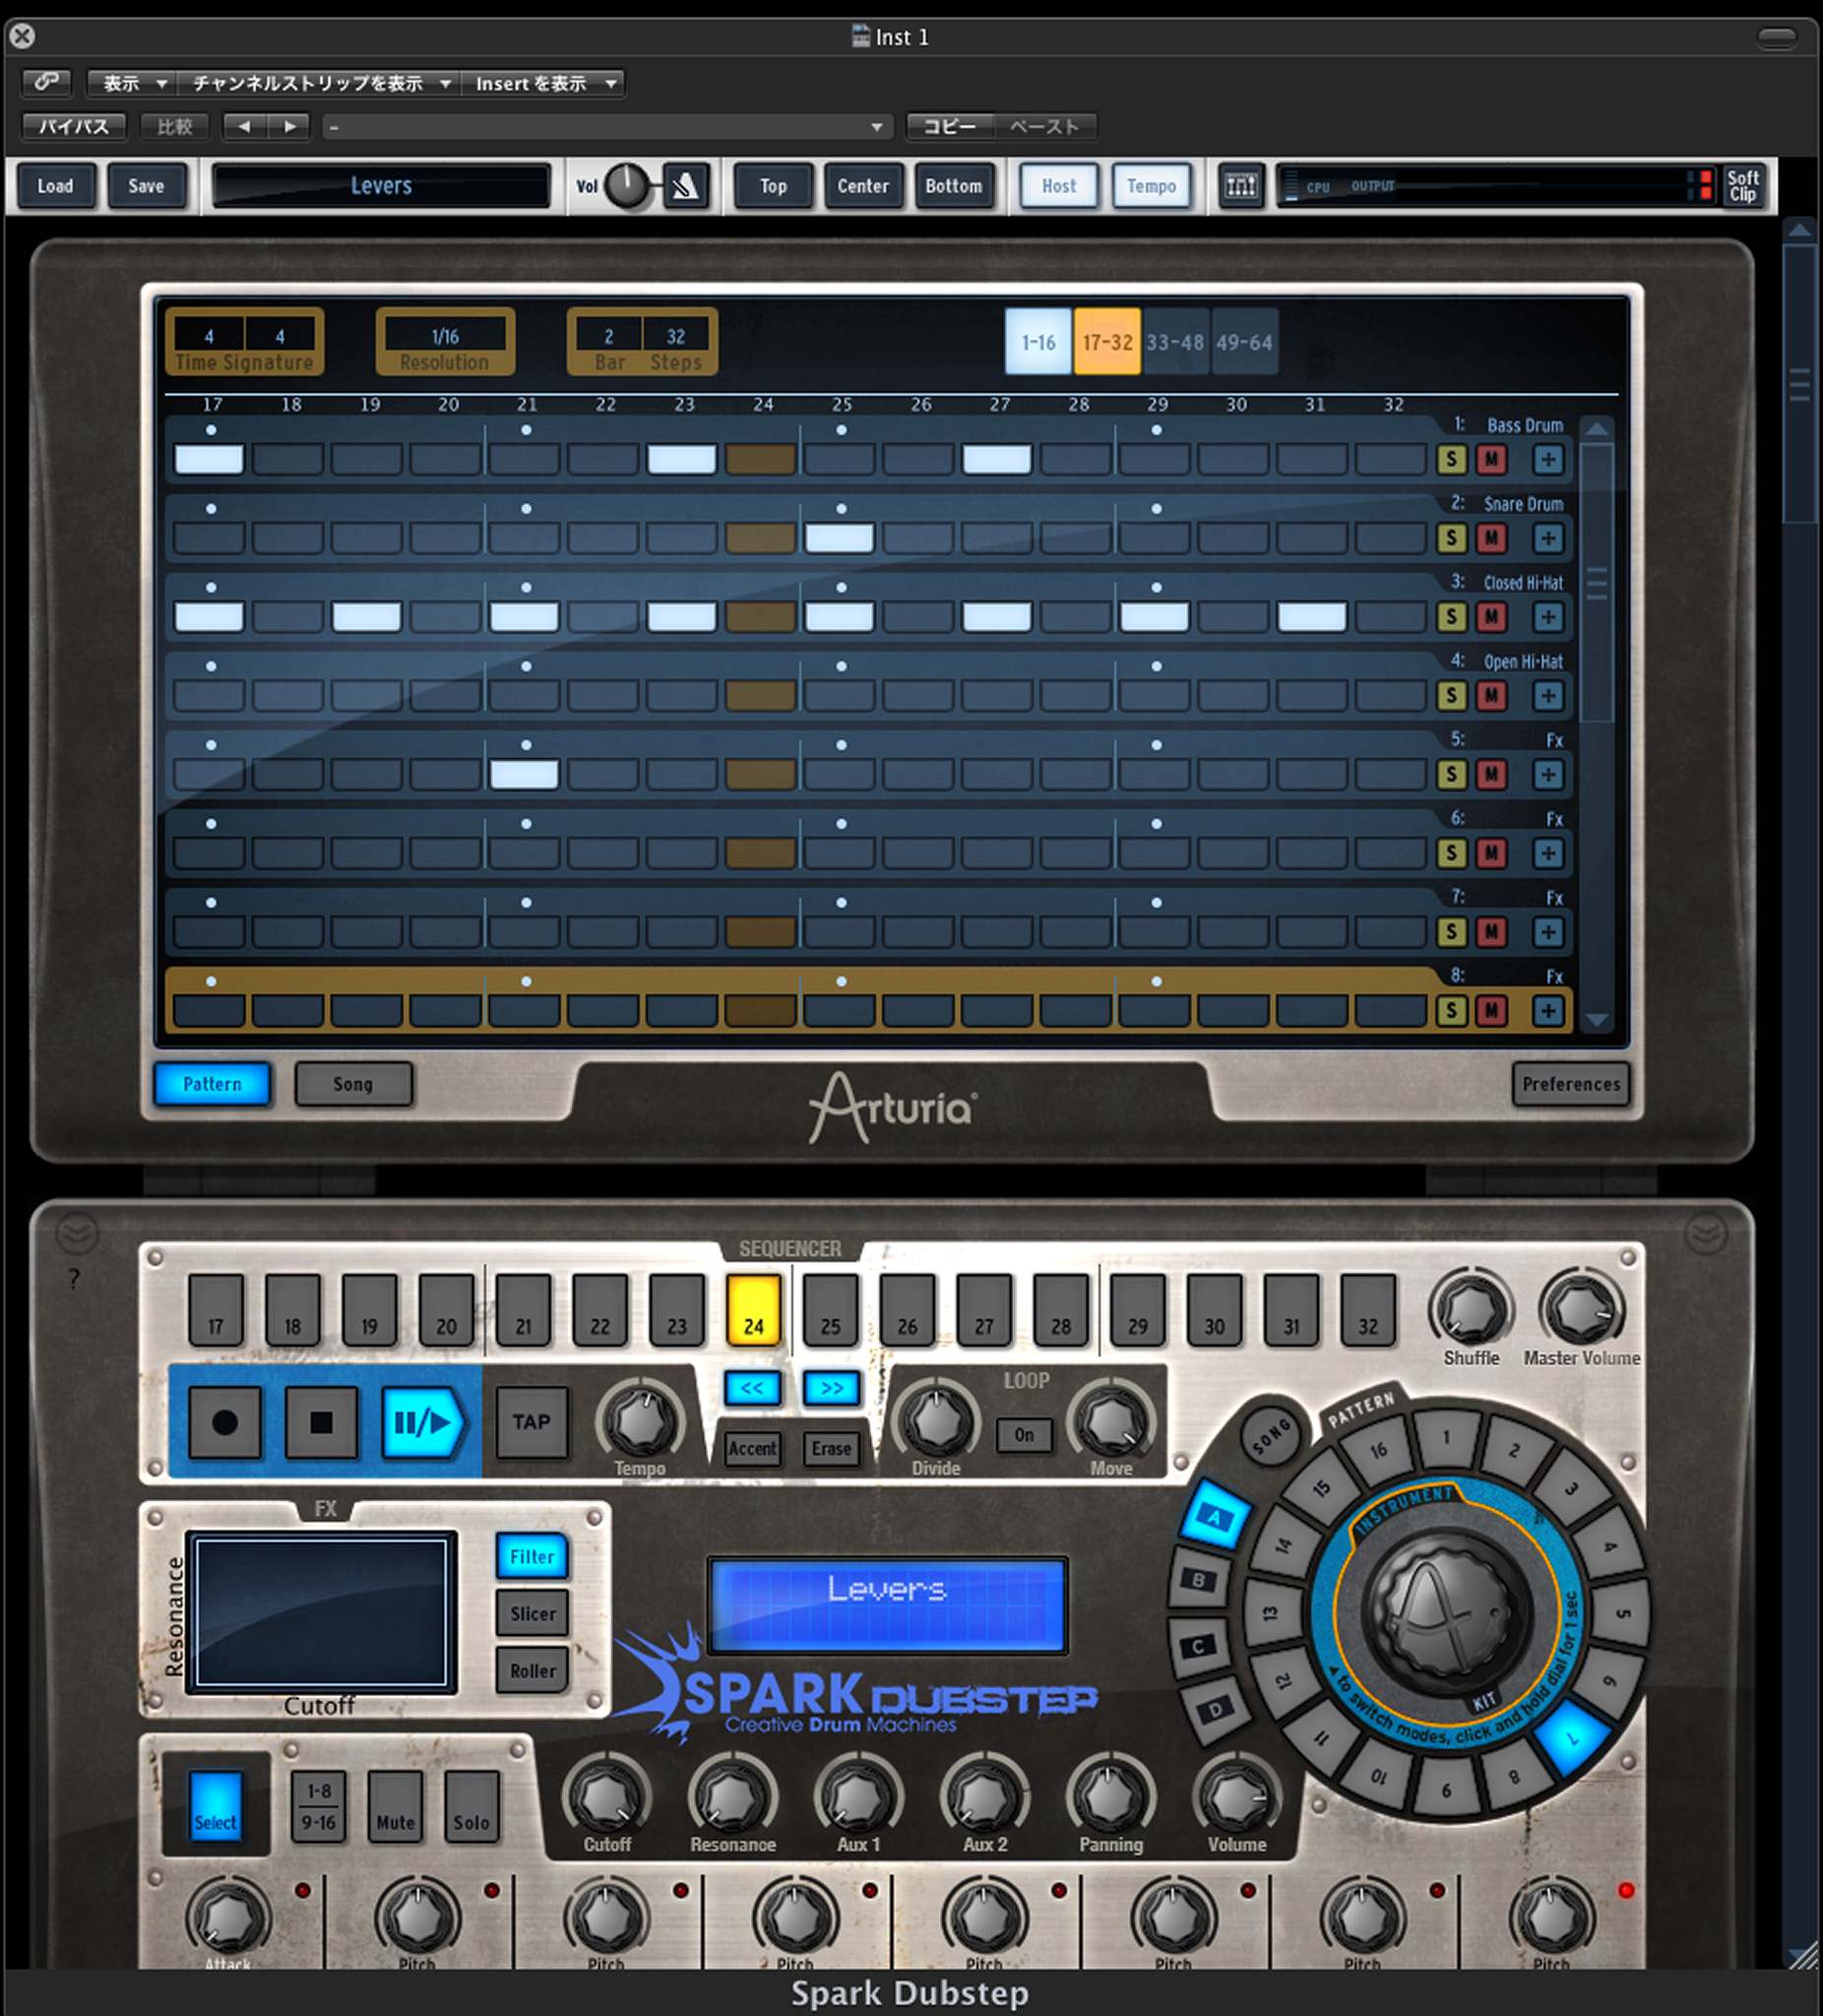Toggle Soft Clip button

click(1743, 186)
